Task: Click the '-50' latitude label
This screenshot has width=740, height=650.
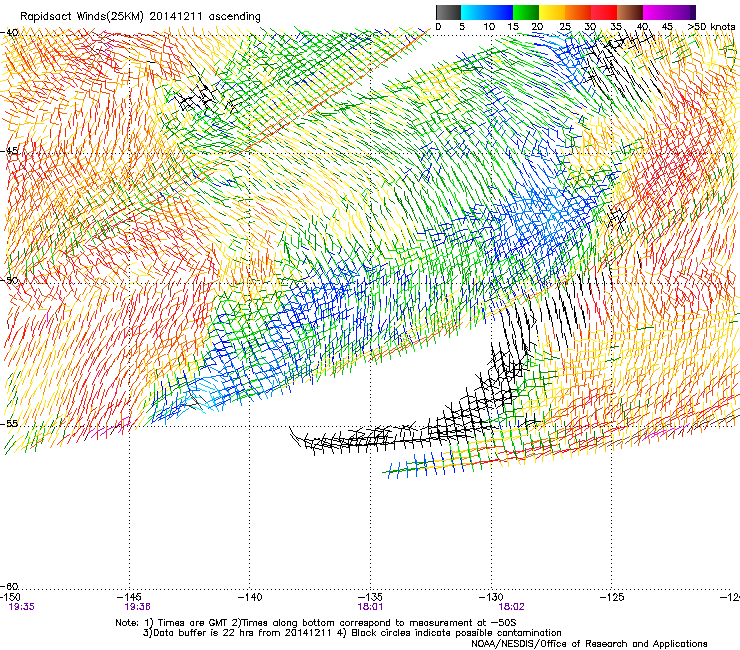Action: pos(9,280)
